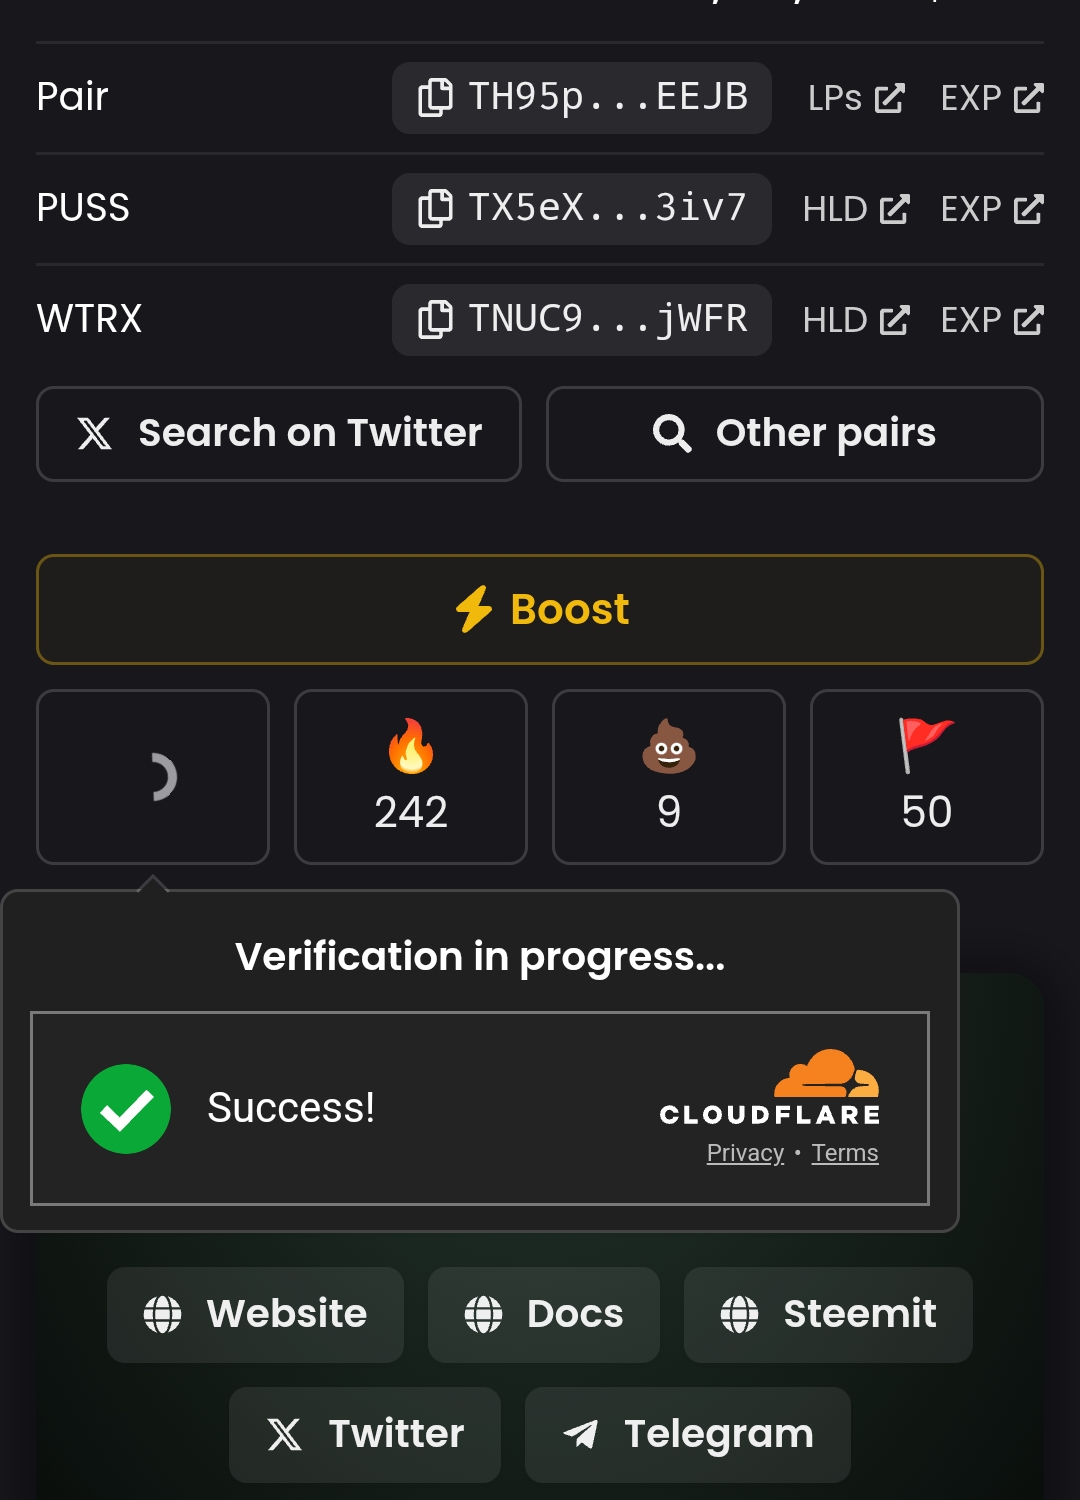
Task: Click the yellow Boost button
Action: (540, 609)
